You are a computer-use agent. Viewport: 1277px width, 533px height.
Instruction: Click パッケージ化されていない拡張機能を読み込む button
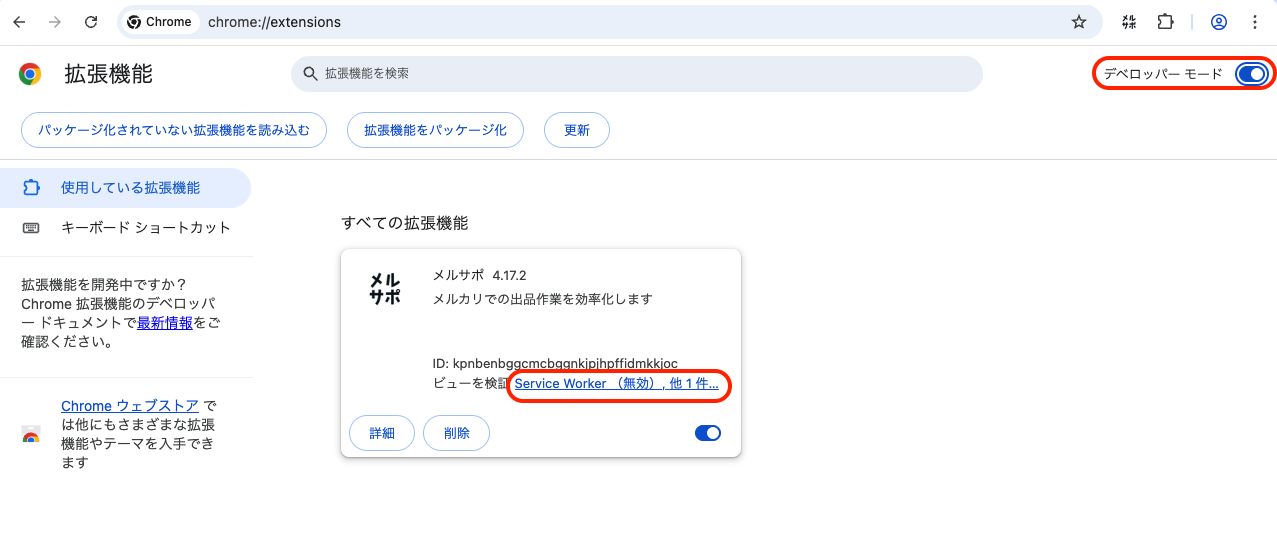tap(174, 130)
